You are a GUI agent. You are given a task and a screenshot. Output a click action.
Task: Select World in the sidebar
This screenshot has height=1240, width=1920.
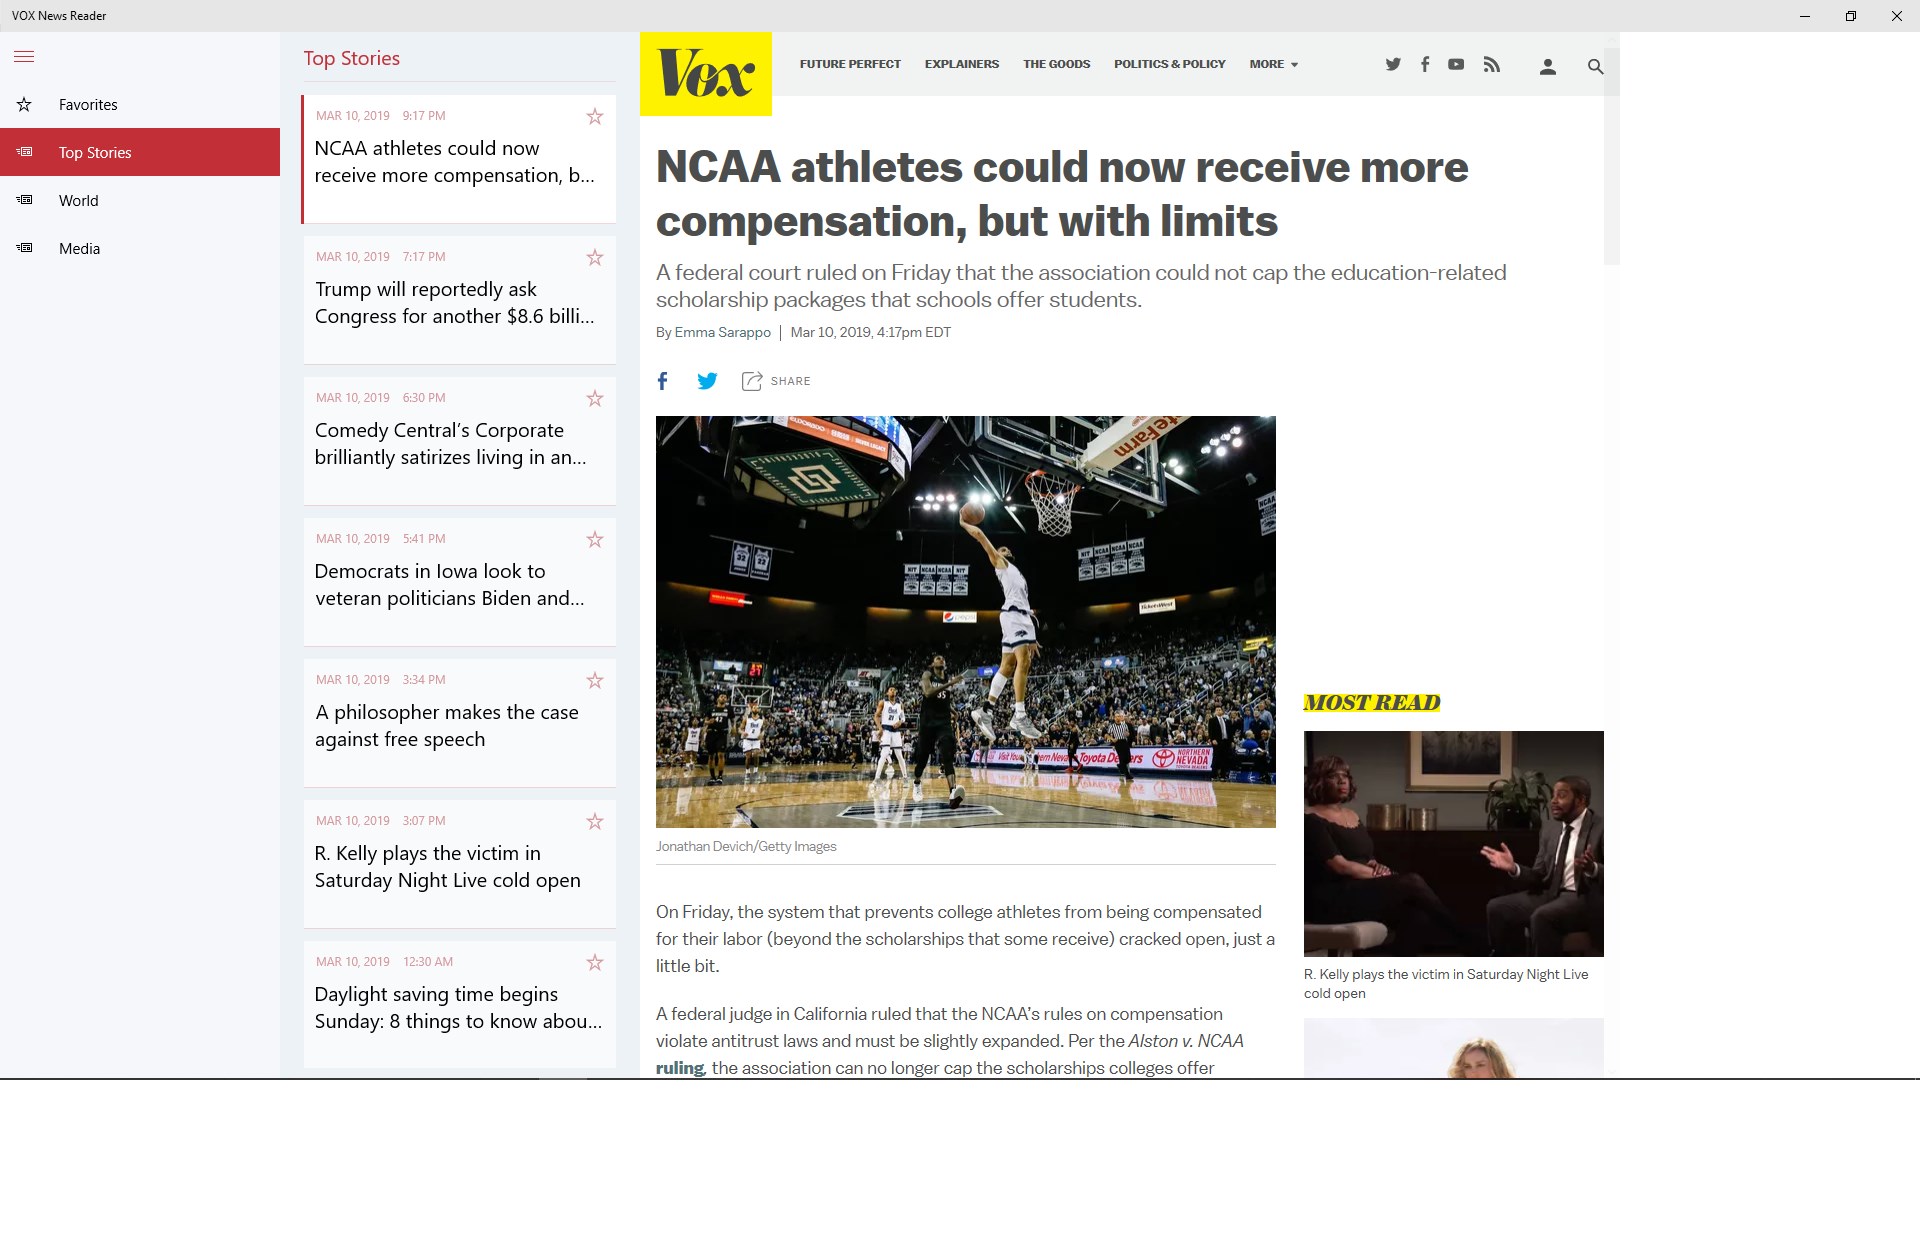[78, 201]
